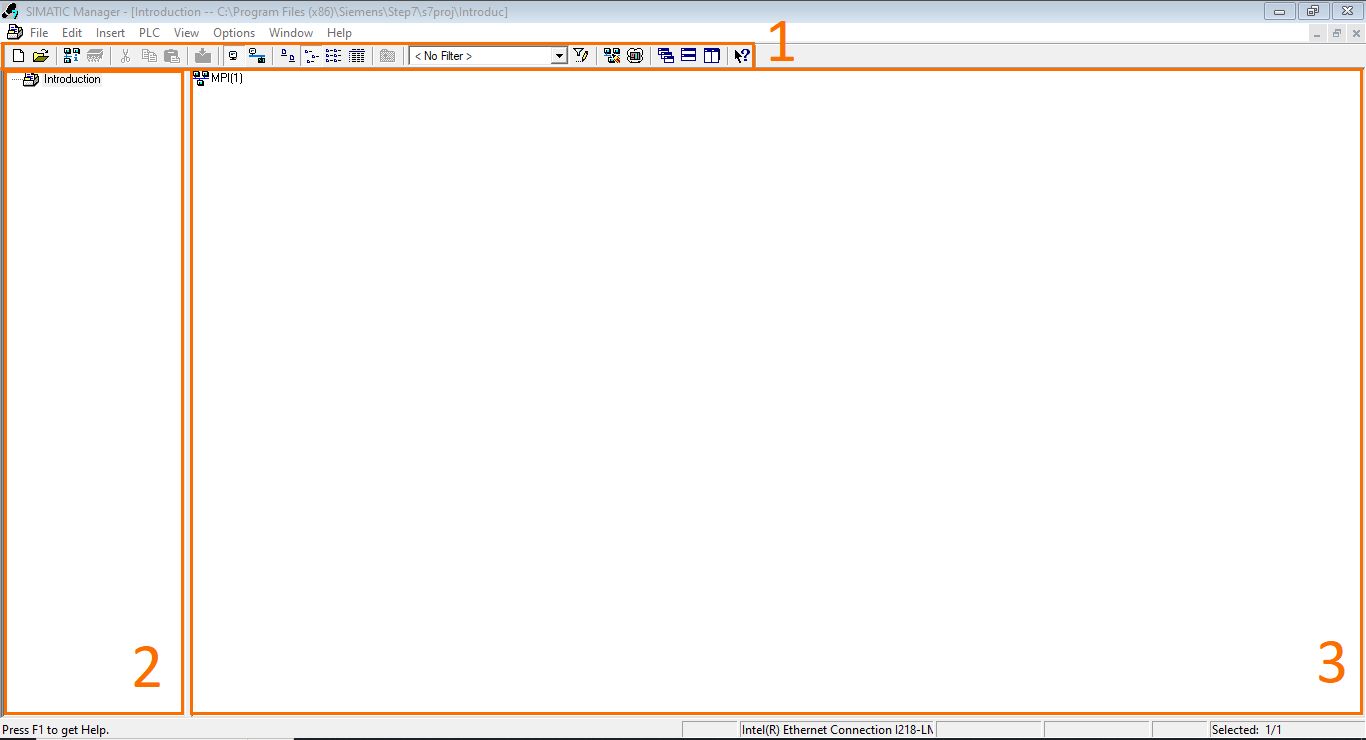Viewport: 1366px width, 740px height.
Task: Tile the project windows horizontally
Action: click(688, 55)
